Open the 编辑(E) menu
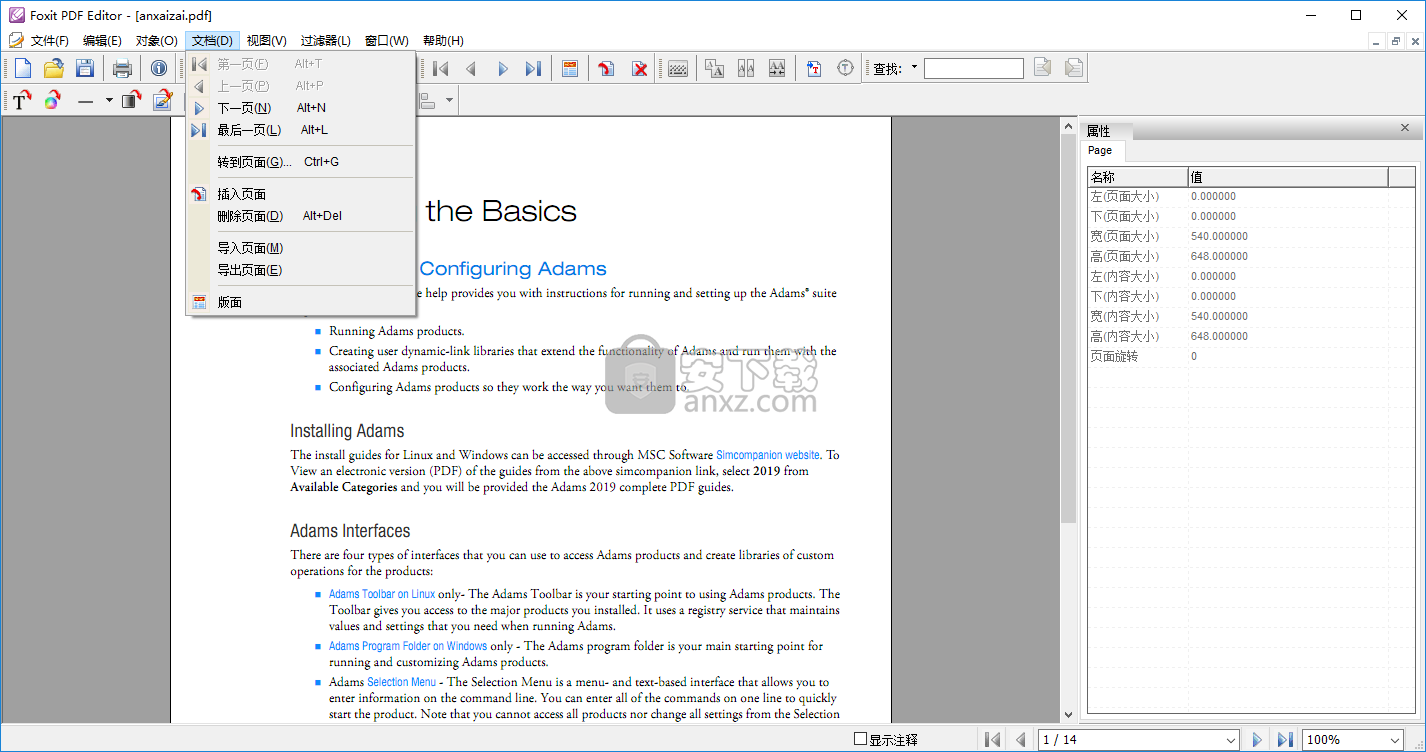This screenshot has height=752, width=1426. (102, 41)
